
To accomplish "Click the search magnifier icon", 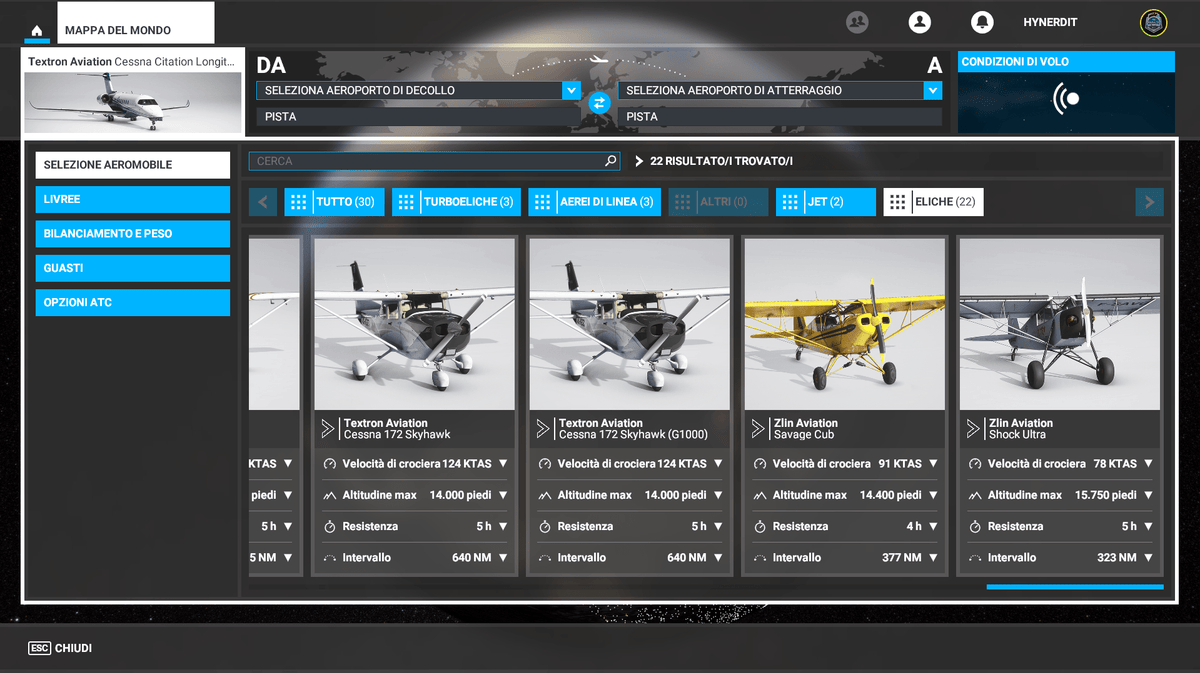I will 610,161.
